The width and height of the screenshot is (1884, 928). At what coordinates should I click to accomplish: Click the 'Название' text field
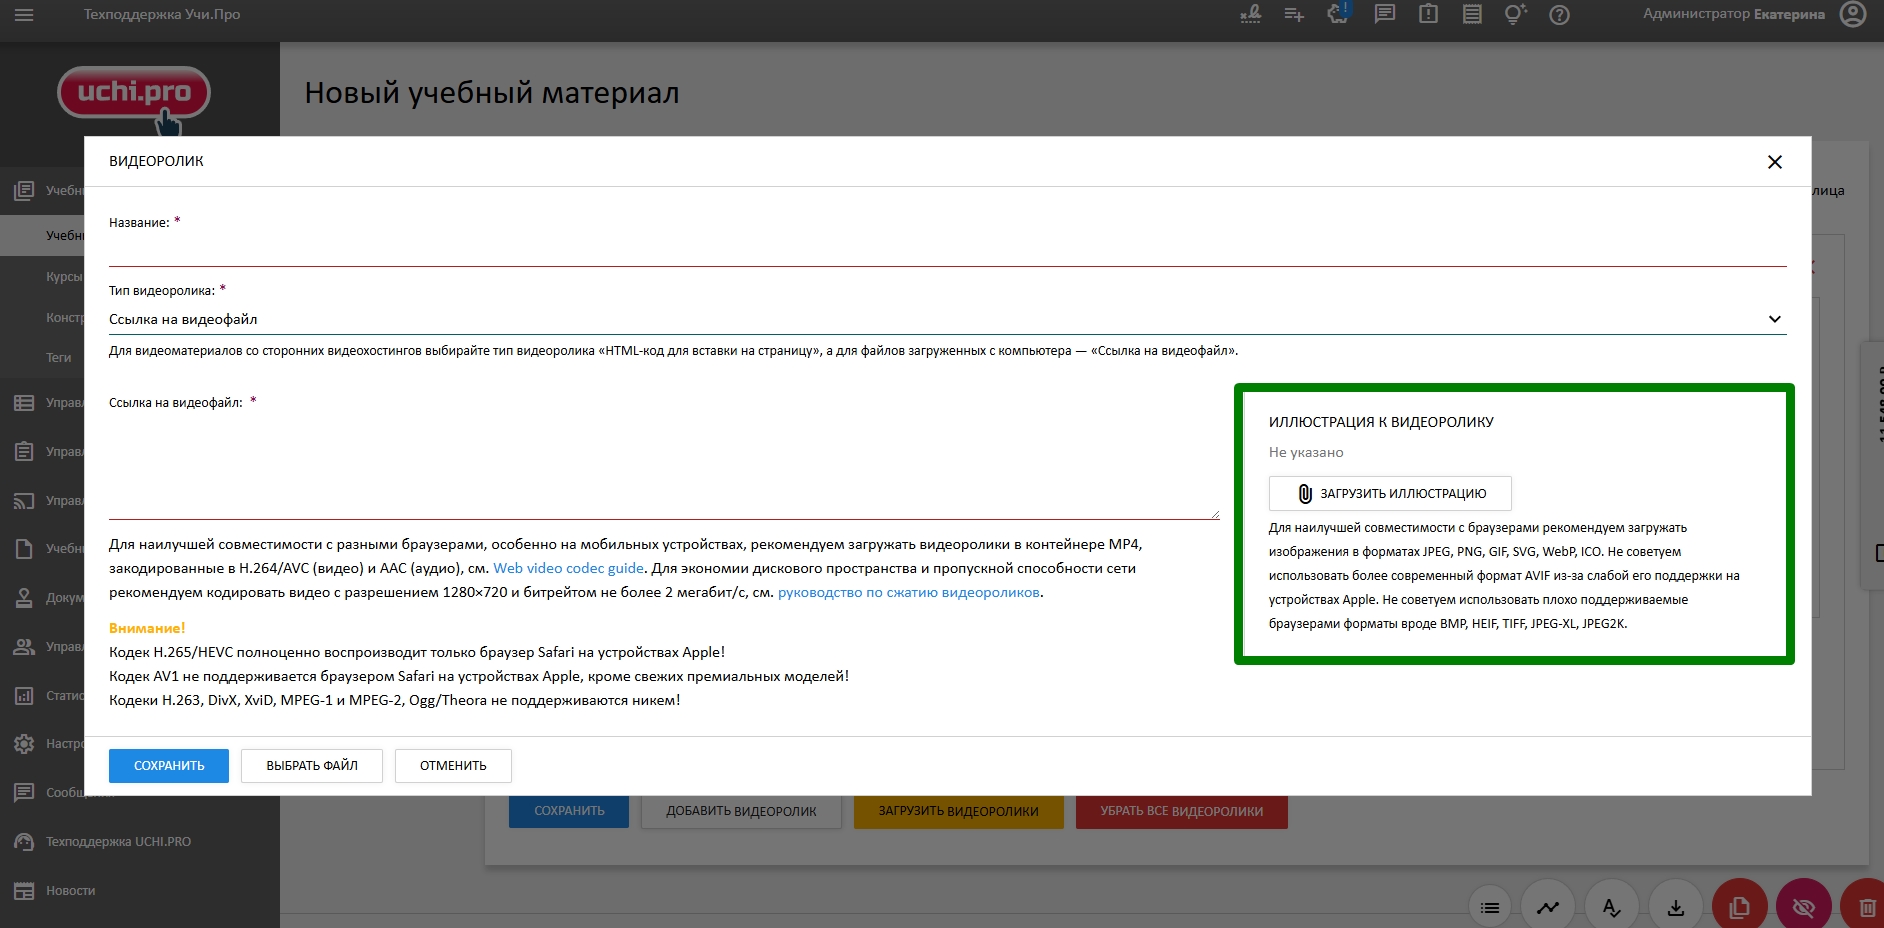click(946, 250)
